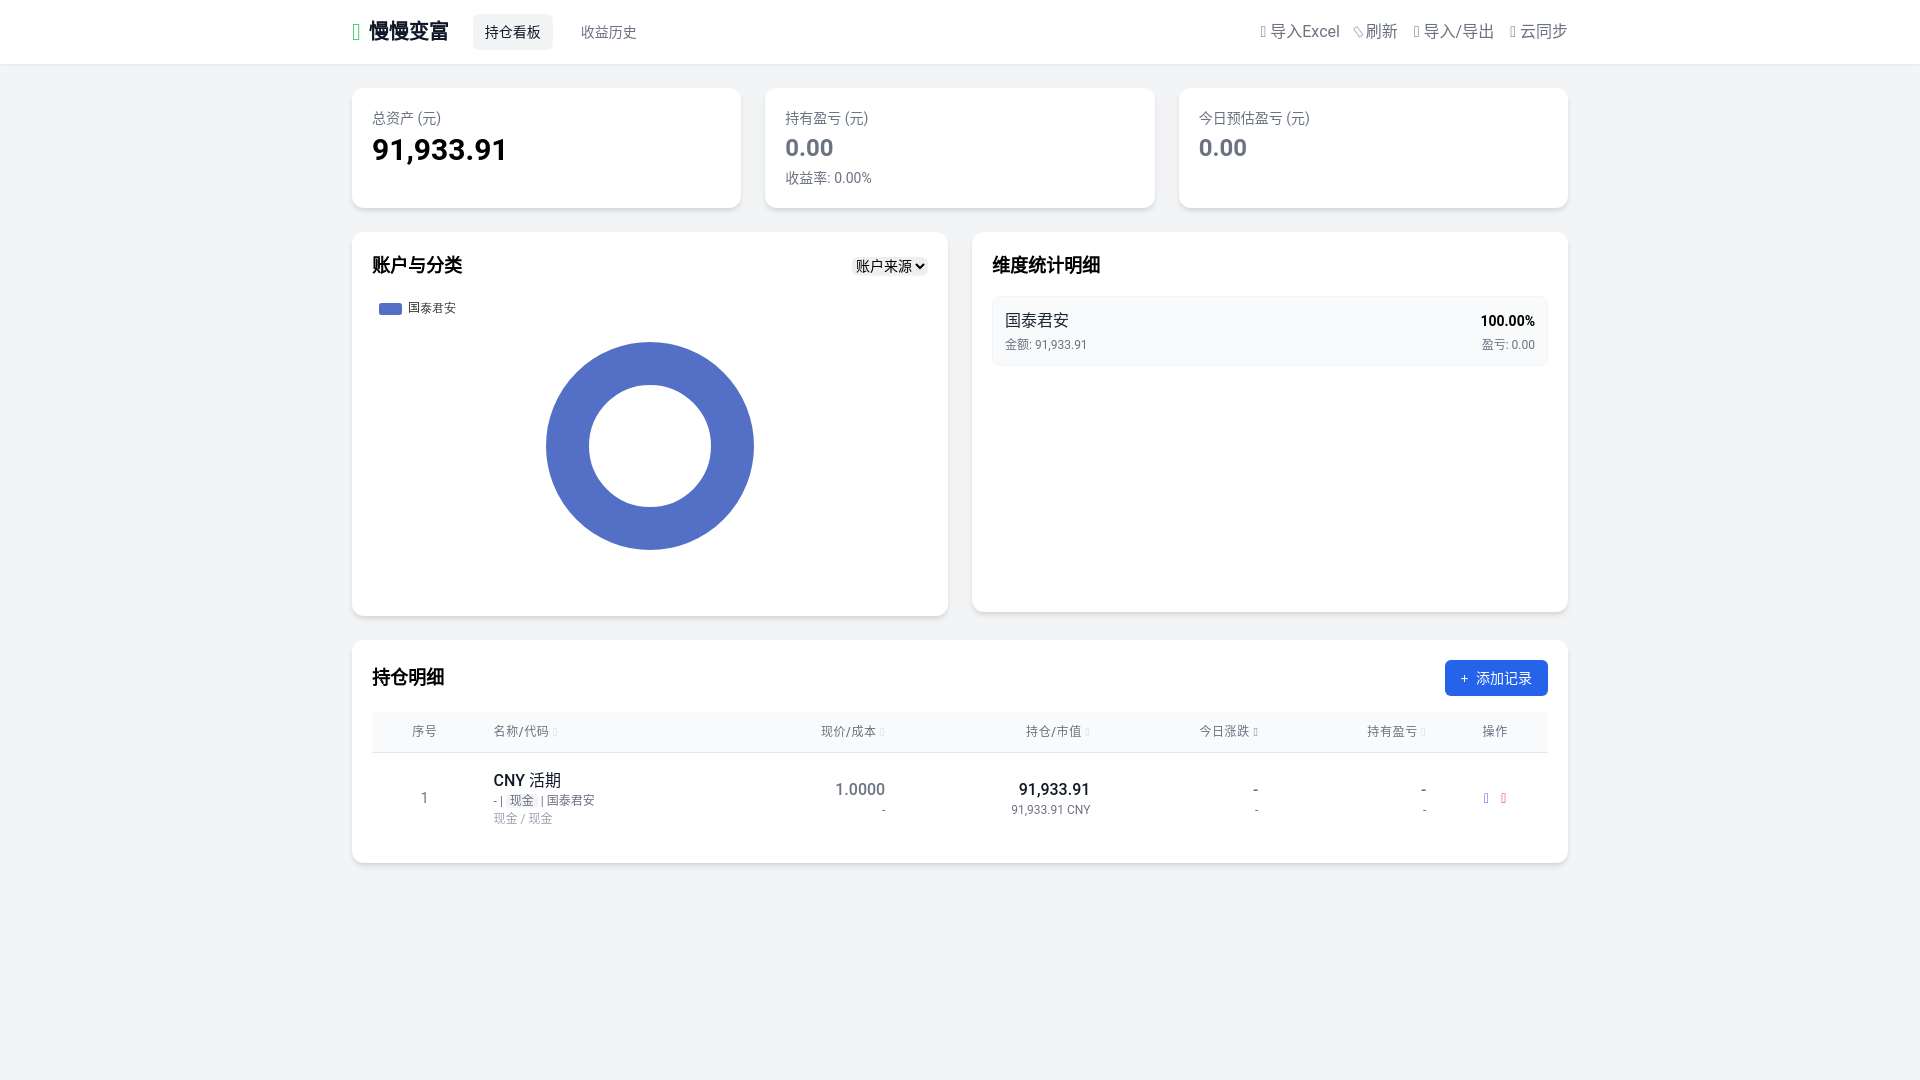Click the 今日预估盈亏 (元) label

pyautogui.click(x=1254, y=118)
